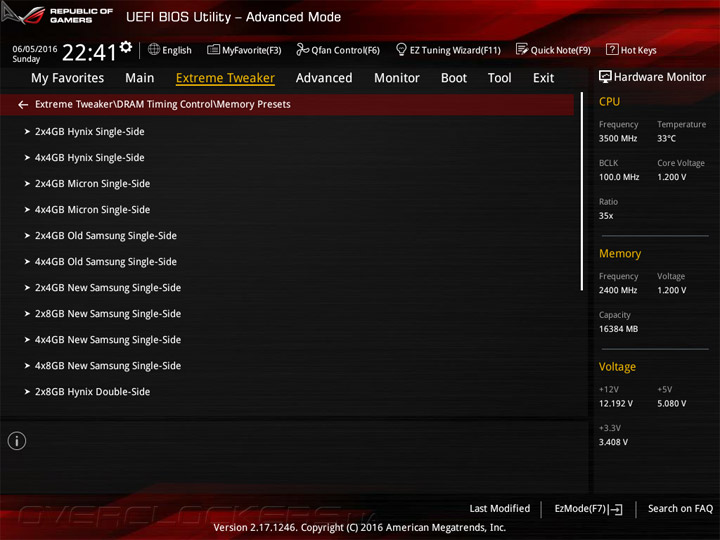This screenshot has width=720, height=540.
Task: Click memory frequency value 2400 MHz
Action: 618,290
